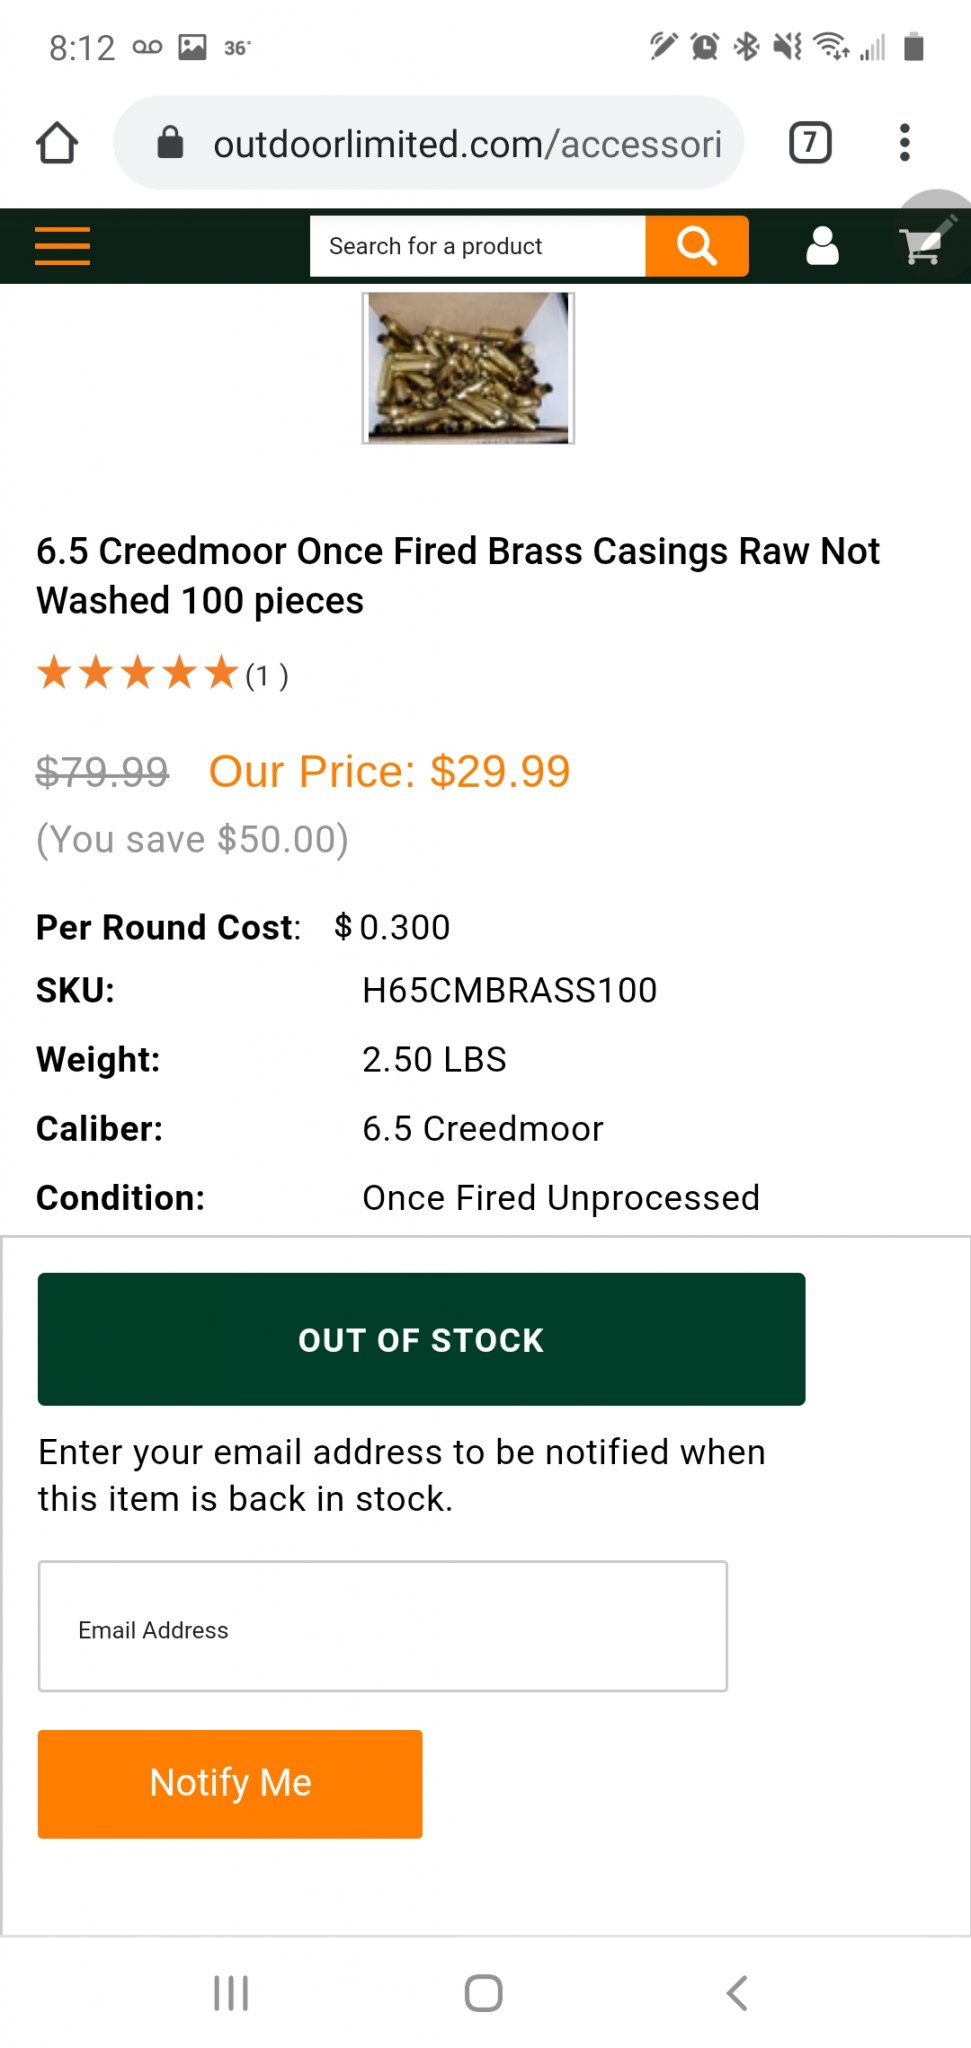The width and height of the screenshot is (971, 2048).
Task: Select the brass casings product thumbnail
Action: (x=468, y=368)
